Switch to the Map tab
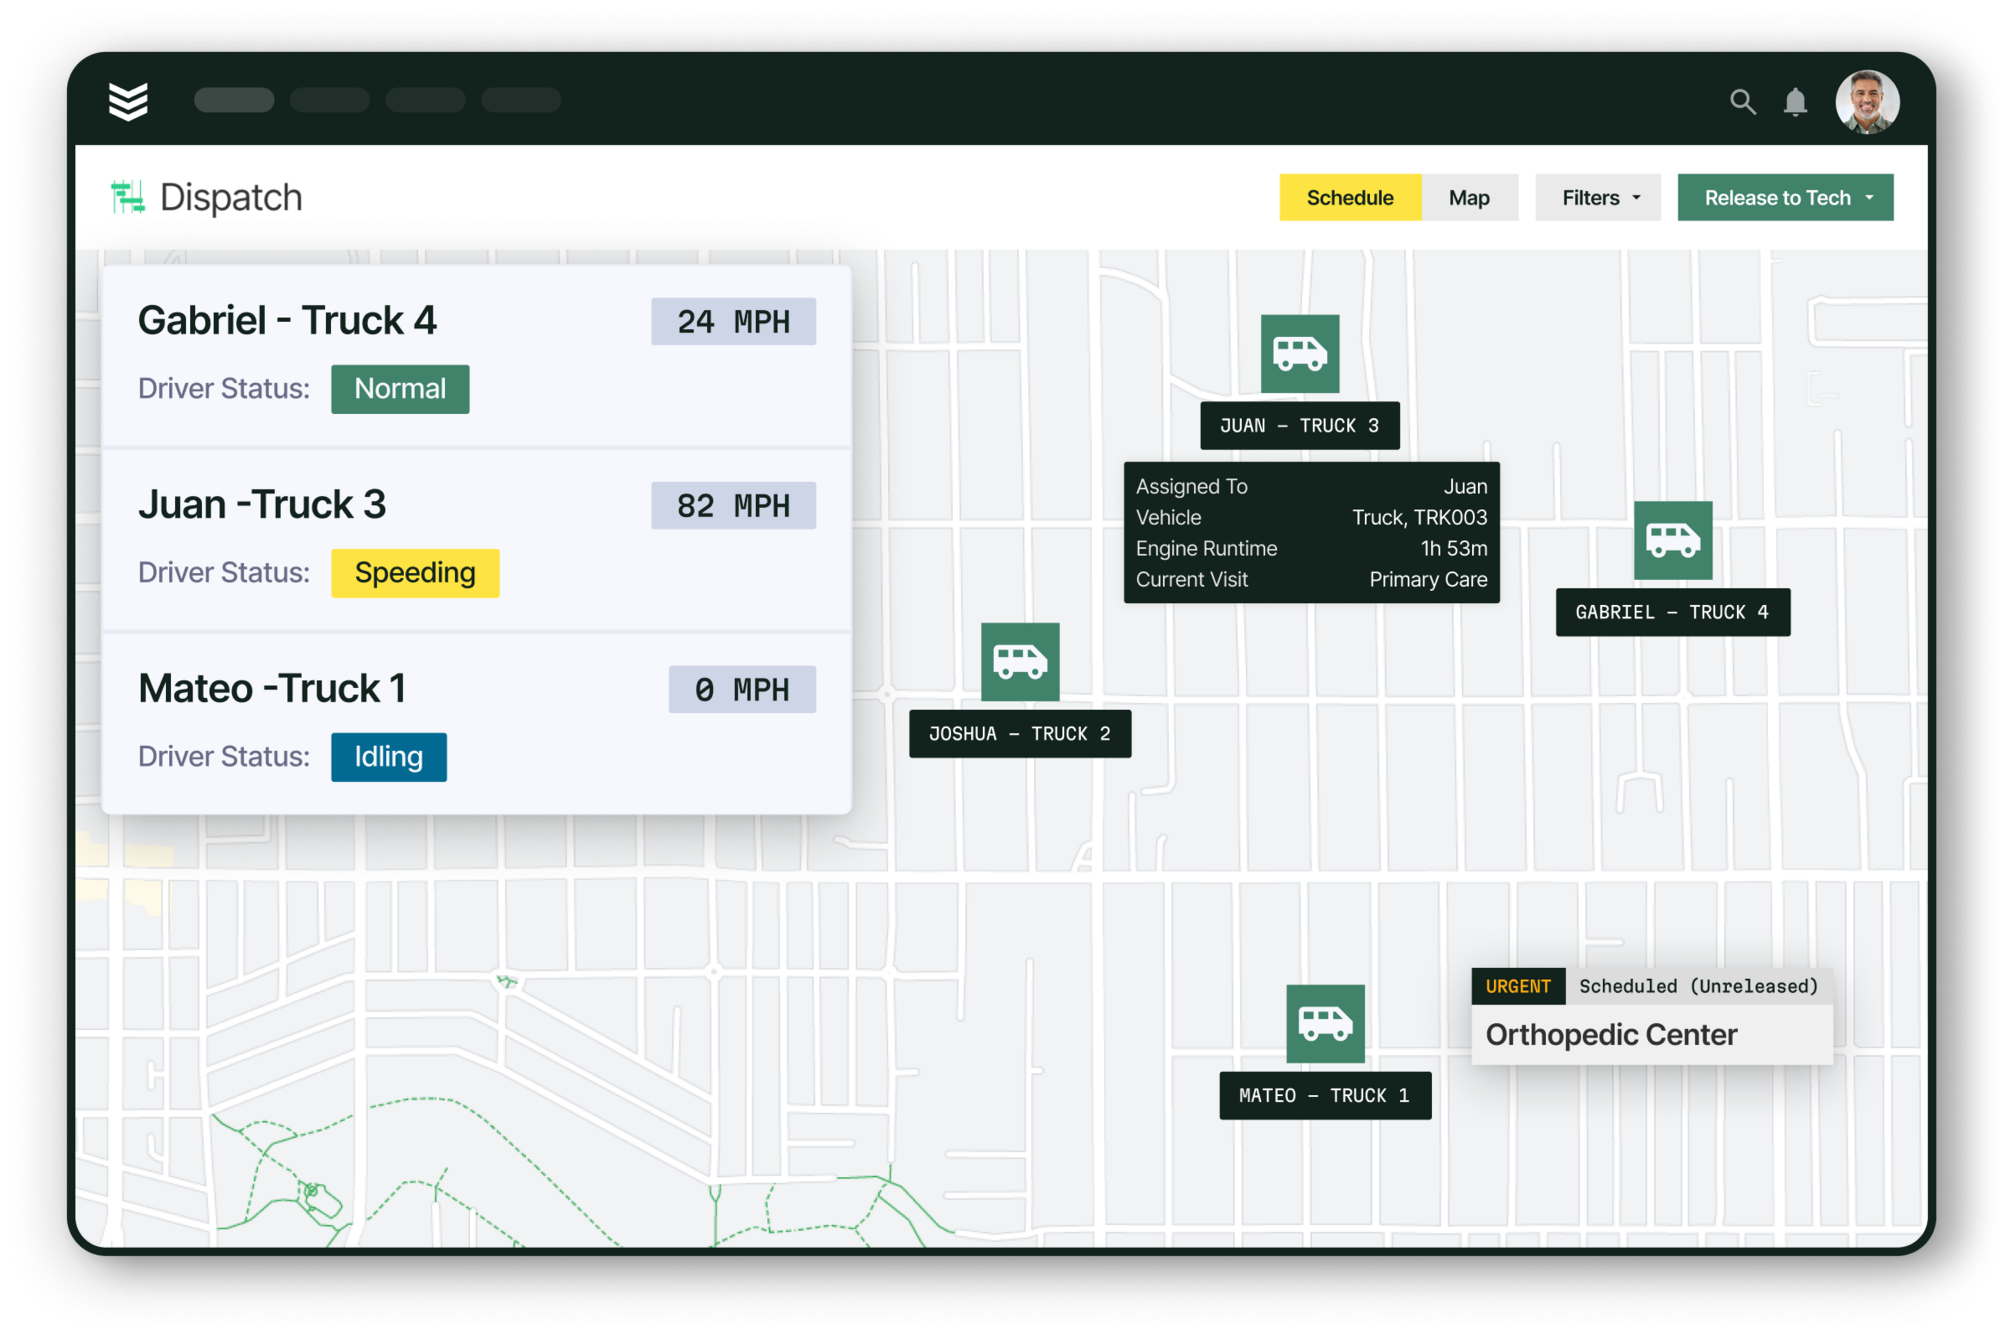The width and height of the screenshot is (2000, 1334). click(x=1469, y=197)
